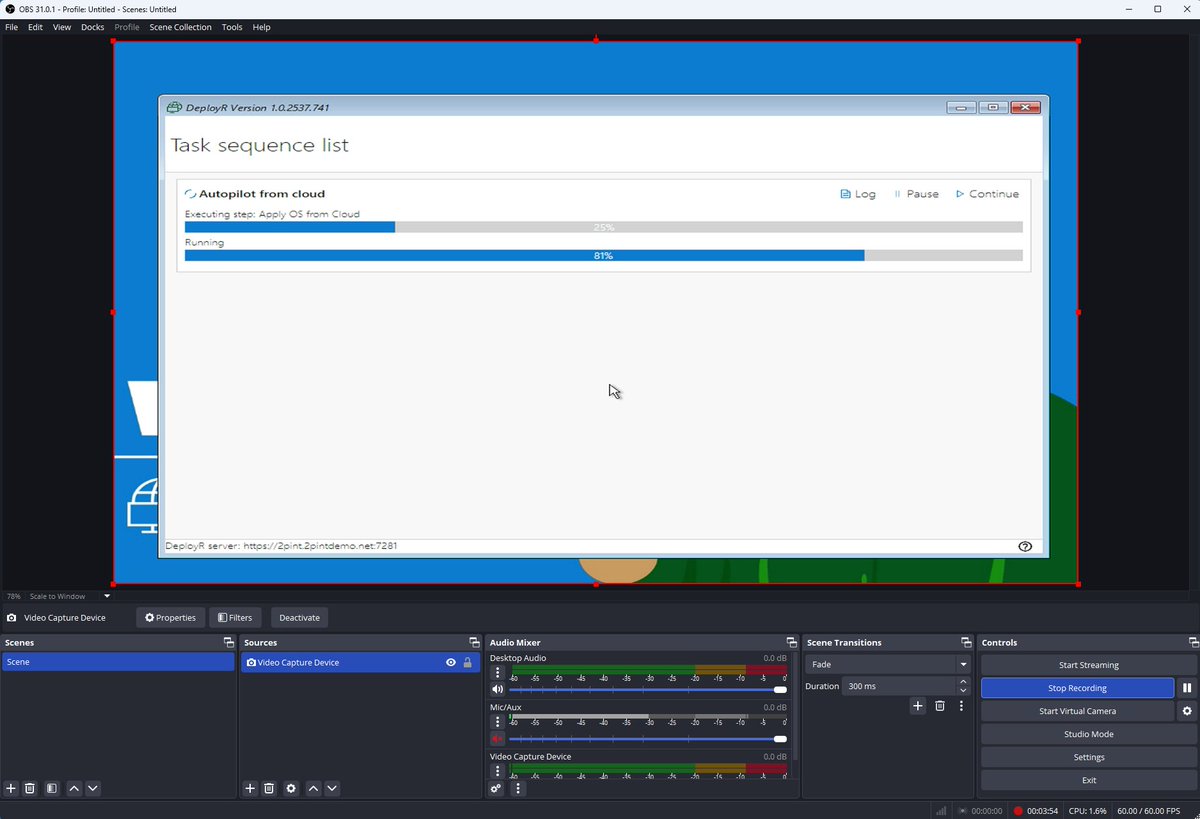Open scene filters with the filter panel icon

tap(50, 788)
